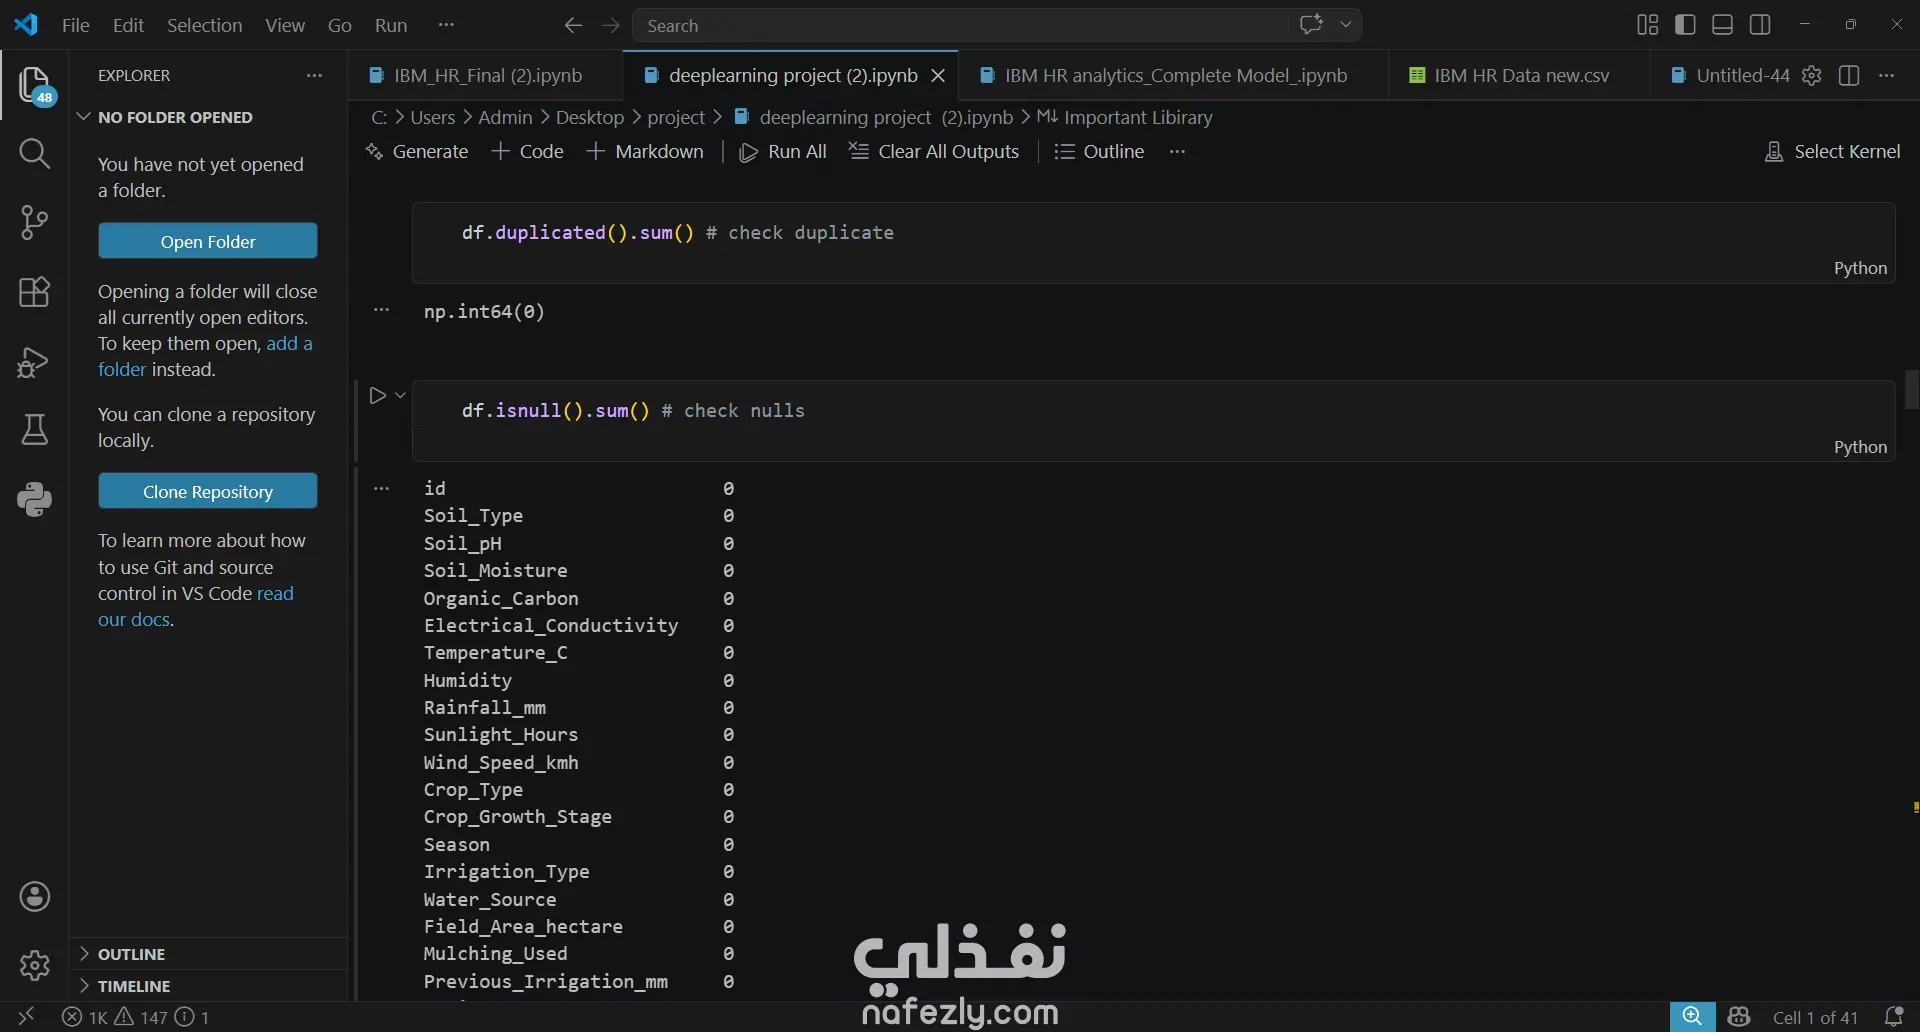1920x1032 pixels.
Task: Open the Selection menu
Action: point(204,25)
